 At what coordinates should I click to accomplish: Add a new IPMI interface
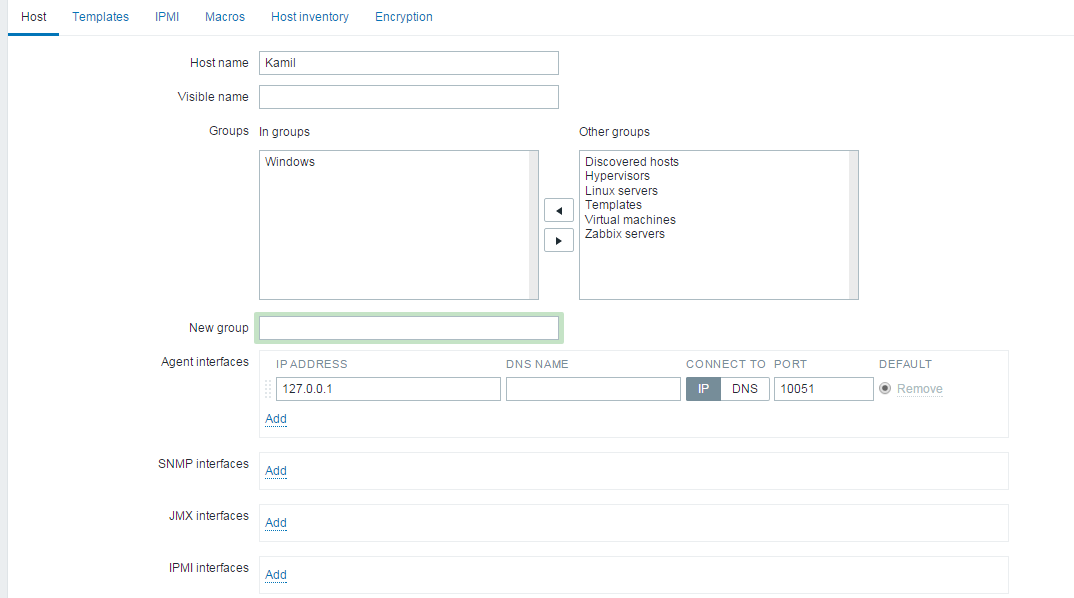coord(275,575)
